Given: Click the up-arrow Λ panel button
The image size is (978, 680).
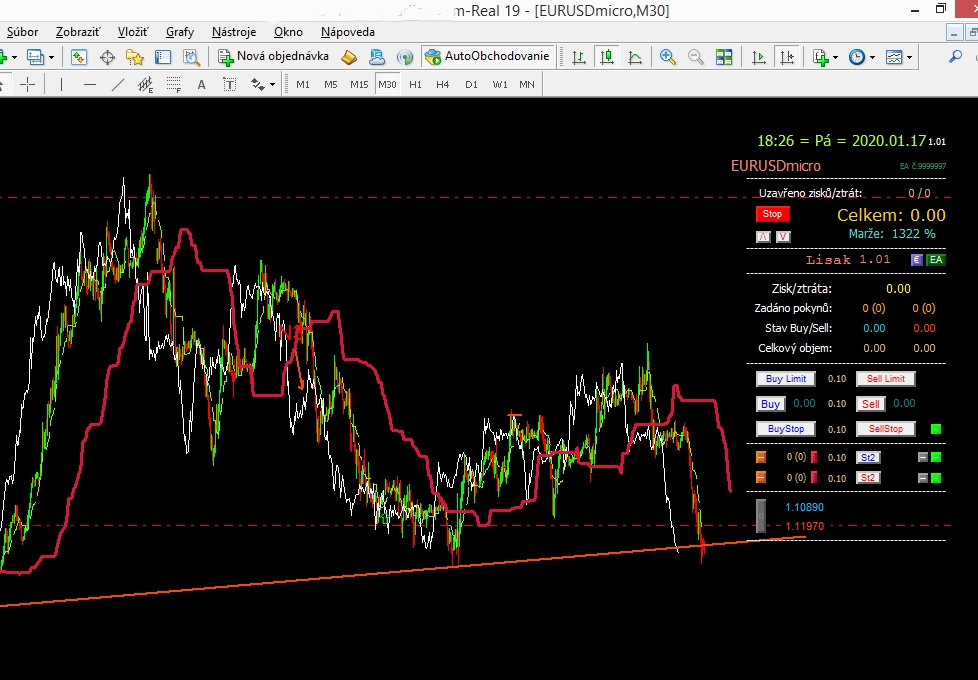Looking at the screenshot, I should (x=763, y=236).
